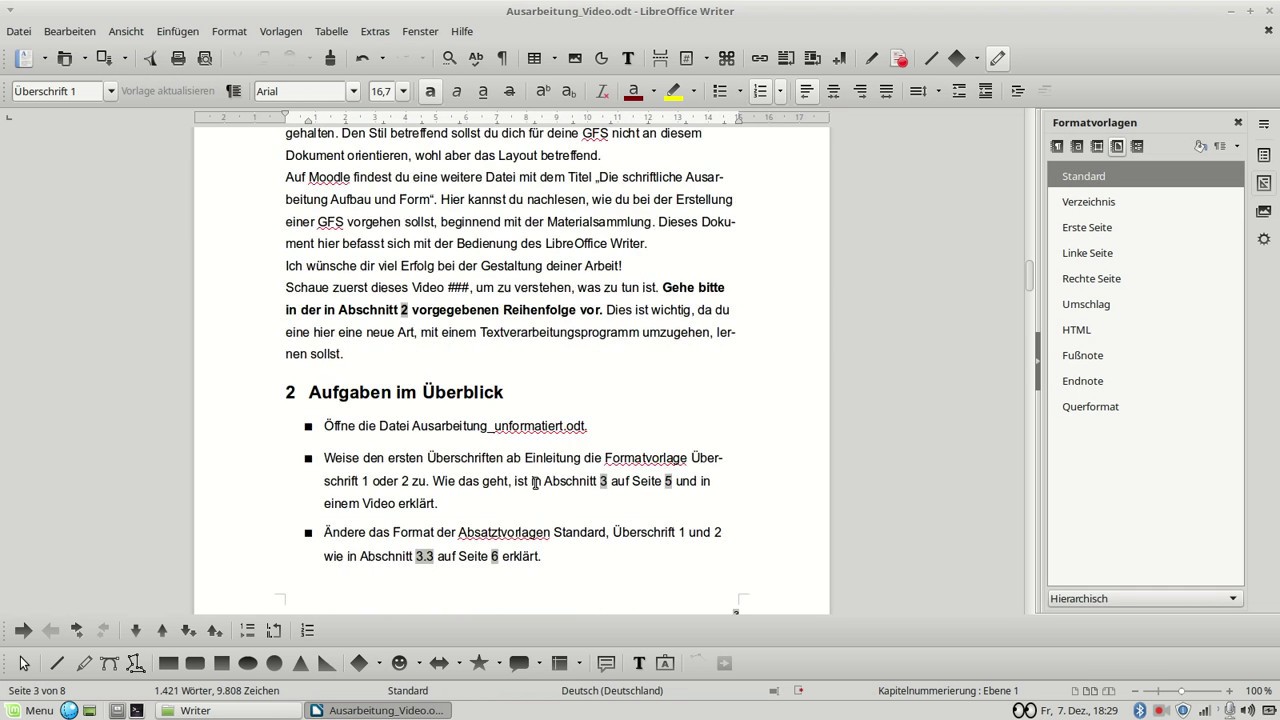The height and width of the screenshot is (720, 1280).
Task: Select the Fußnote page style
Action: click(1146, 355)
